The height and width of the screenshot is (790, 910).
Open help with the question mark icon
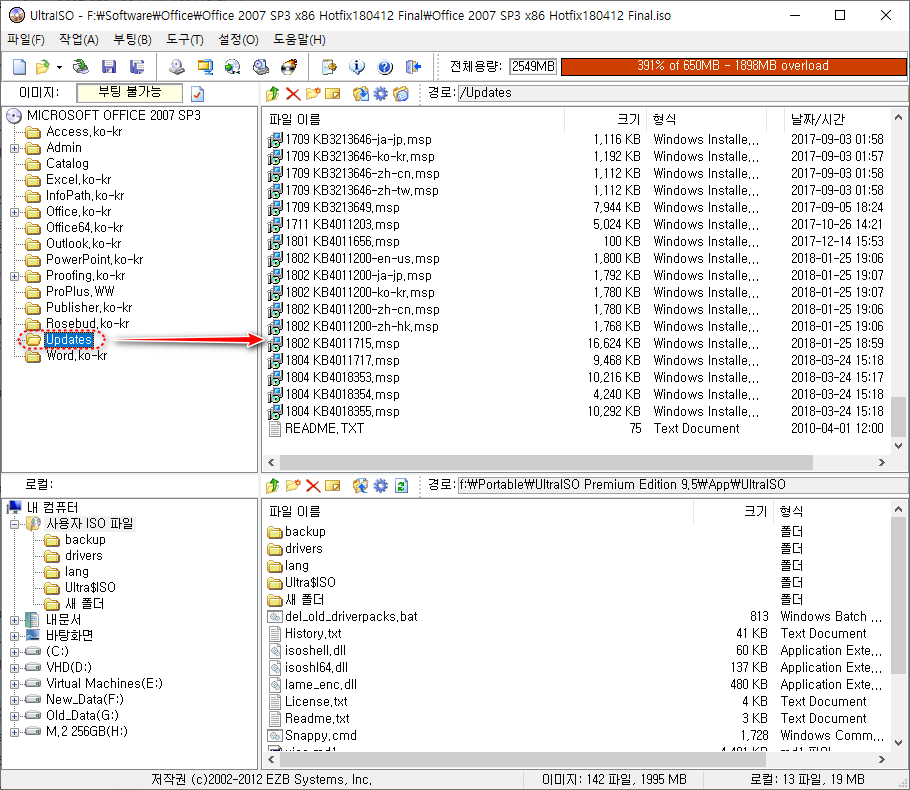385,67
